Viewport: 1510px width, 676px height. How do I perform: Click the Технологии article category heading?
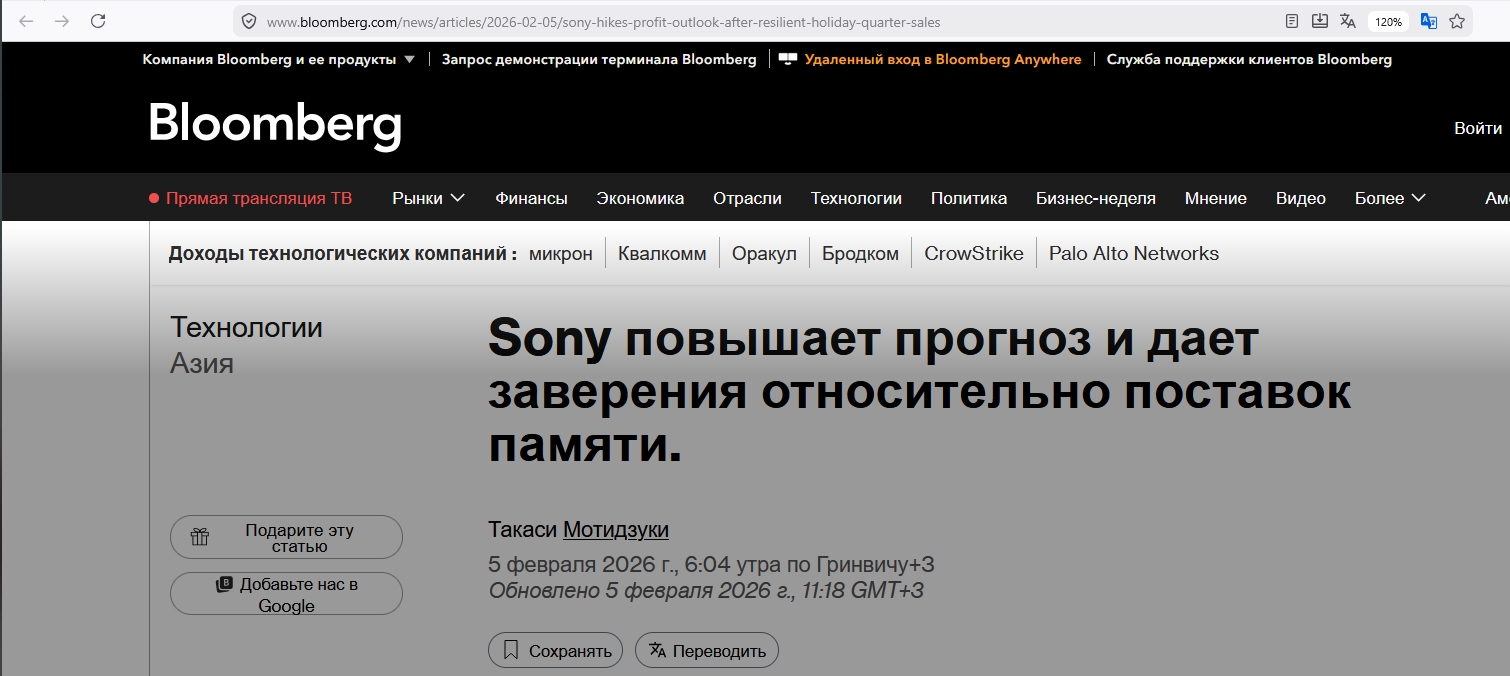(x=246, y=327)
